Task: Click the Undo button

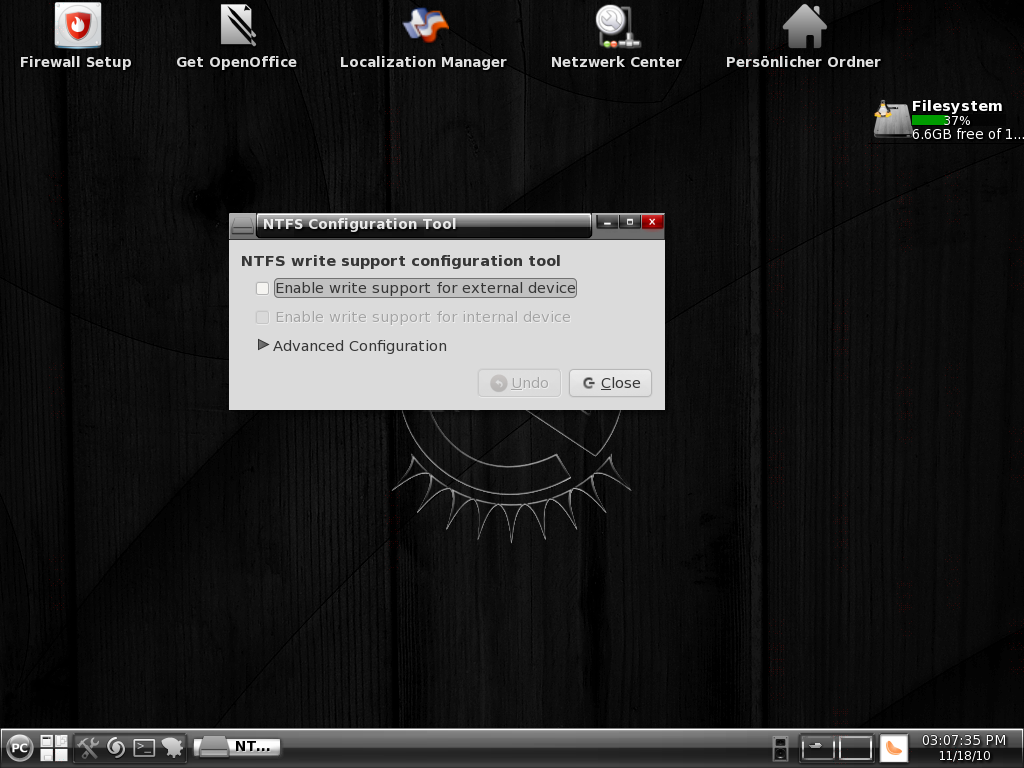Action: pyautogui.click(x=519, y=383)
